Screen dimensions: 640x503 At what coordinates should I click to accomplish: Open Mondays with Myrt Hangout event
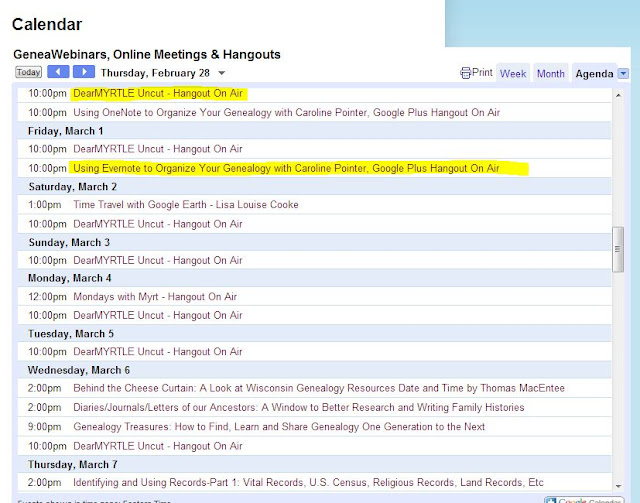(155, 296)
